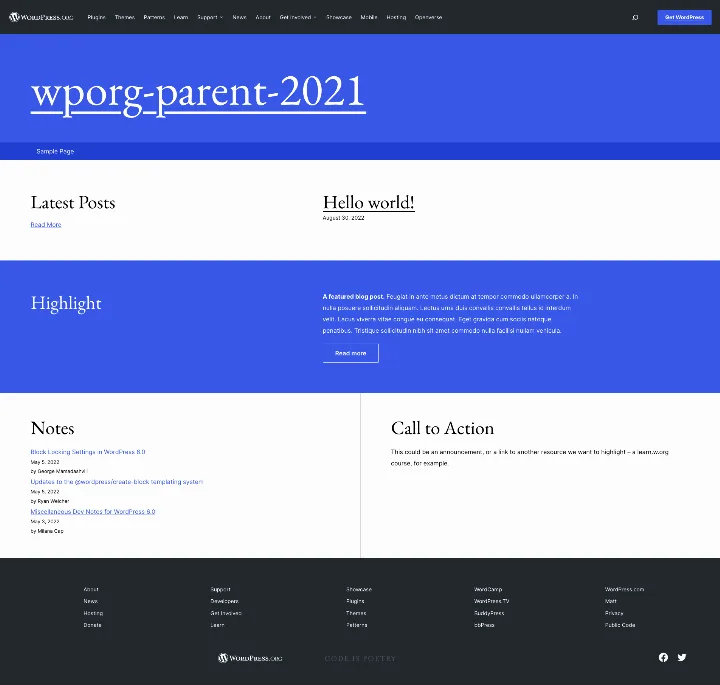Open the Hello world! post title
The width and height of the screenshot is (720, 685).
click(x=369, y=202)
